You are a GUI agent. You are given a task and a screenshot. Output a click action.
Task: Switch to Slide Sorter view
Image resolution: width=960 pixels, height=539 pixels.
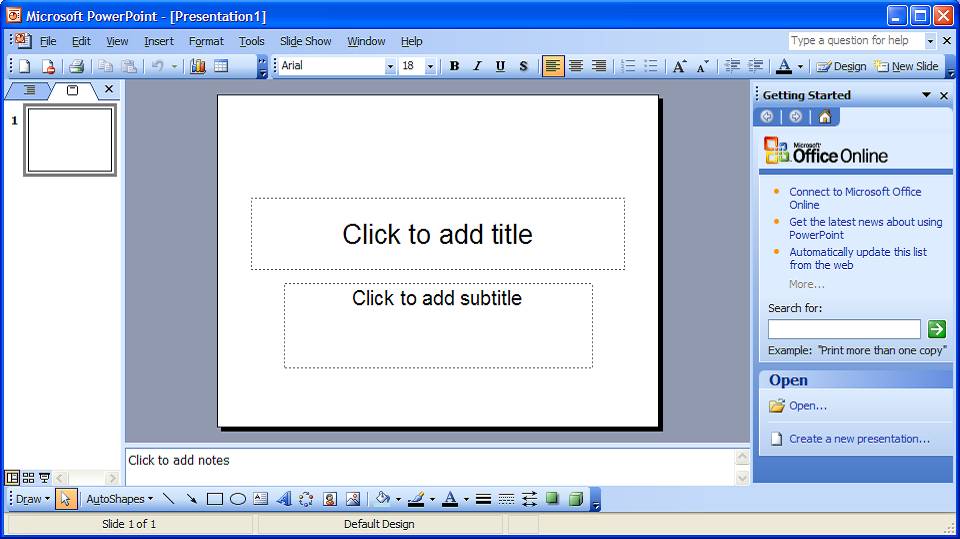[28, 478]
